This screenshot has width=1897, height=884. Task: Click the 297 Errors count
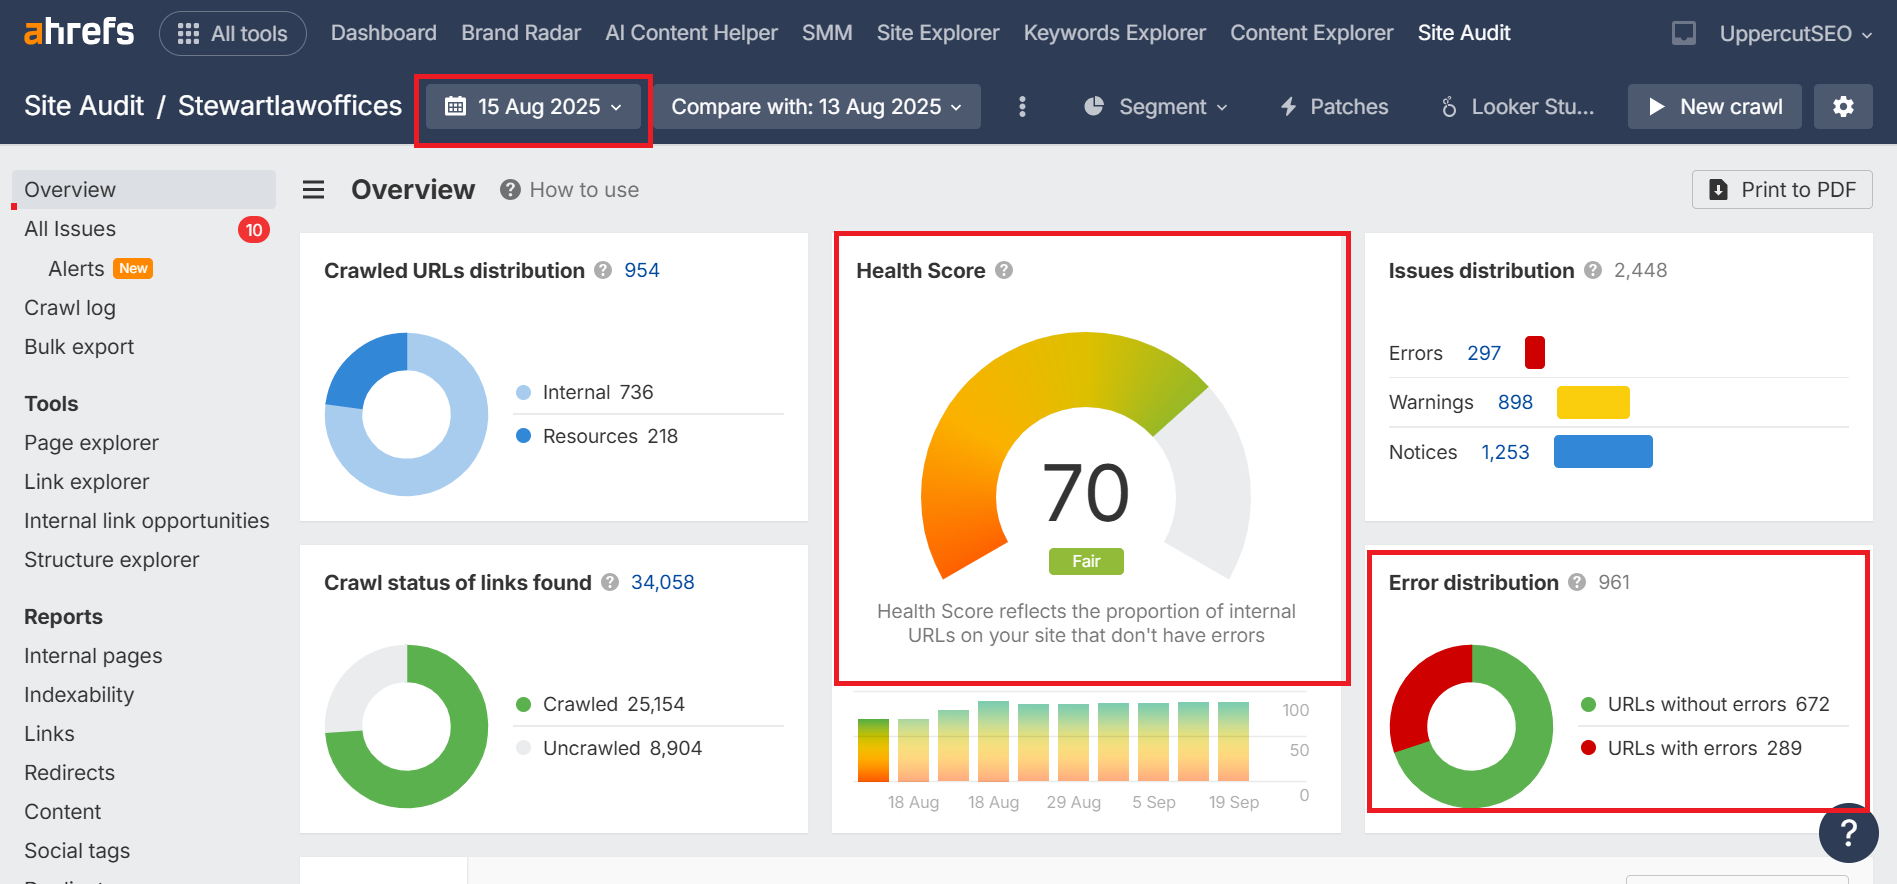[1484, 353]
